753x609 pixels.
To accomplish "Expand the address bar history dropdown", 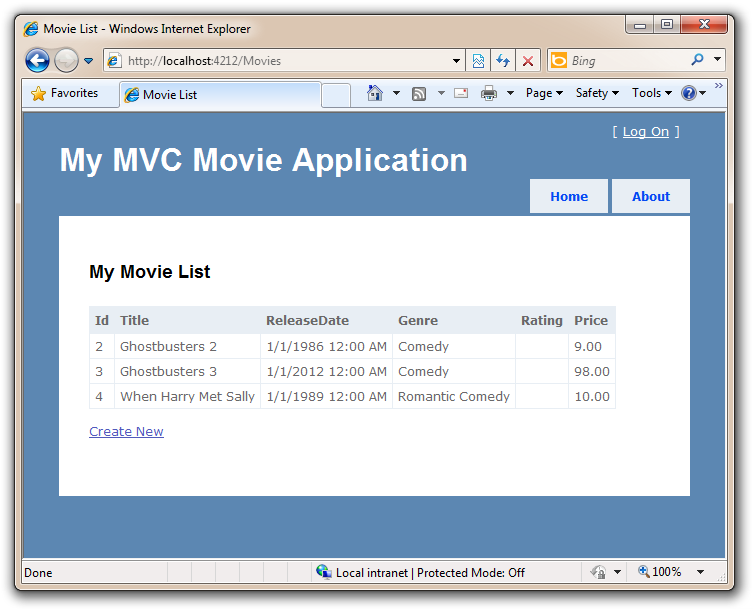I will pyautogui.click(x=456, y=61).
